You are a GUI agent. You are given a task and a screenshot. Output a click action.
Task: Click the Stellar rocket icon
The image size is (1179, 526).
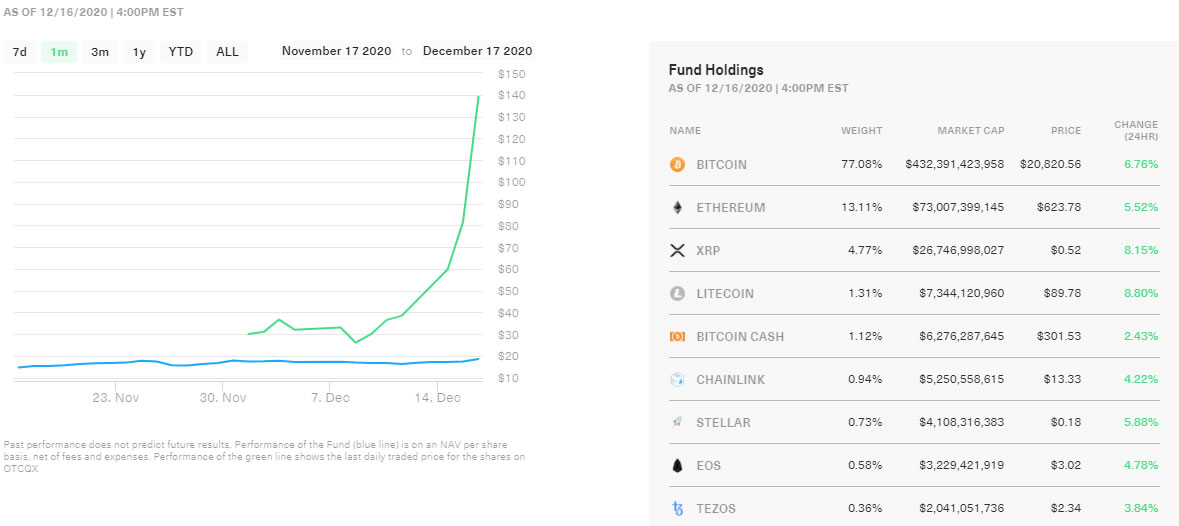[677, 422]
